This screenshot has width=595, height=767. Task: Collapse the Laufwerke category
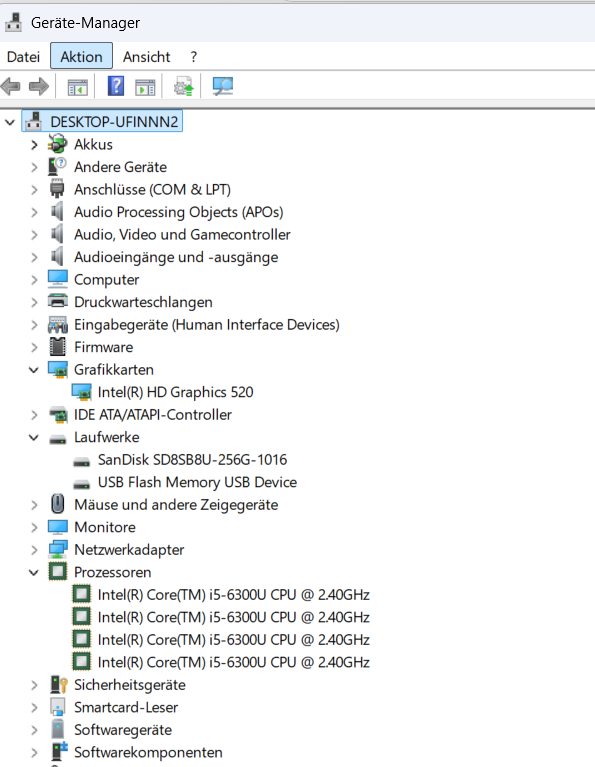33,437
